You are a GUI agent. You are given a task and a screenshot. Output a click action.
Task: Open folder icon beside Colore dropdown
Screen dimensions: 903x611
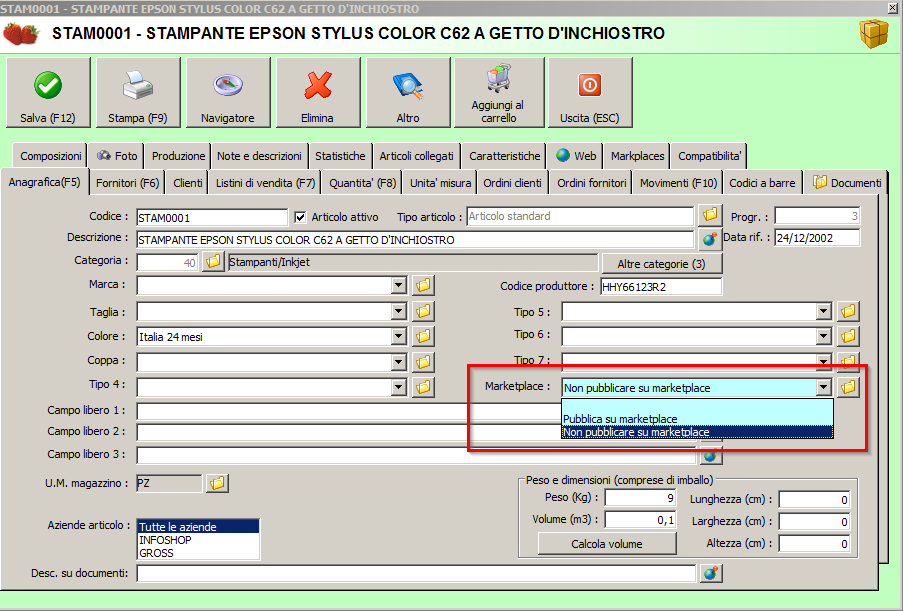point(423,336)
